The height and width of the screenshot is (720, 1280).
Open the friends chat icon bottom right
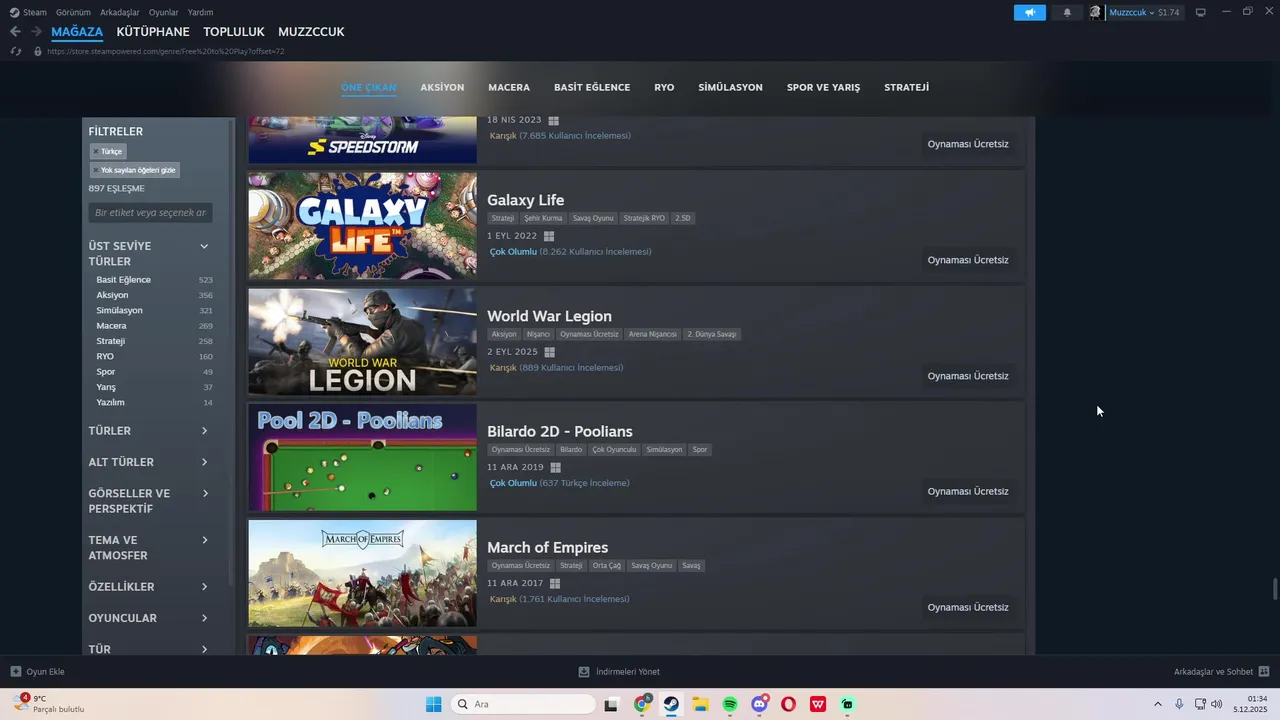(1264, 671)
